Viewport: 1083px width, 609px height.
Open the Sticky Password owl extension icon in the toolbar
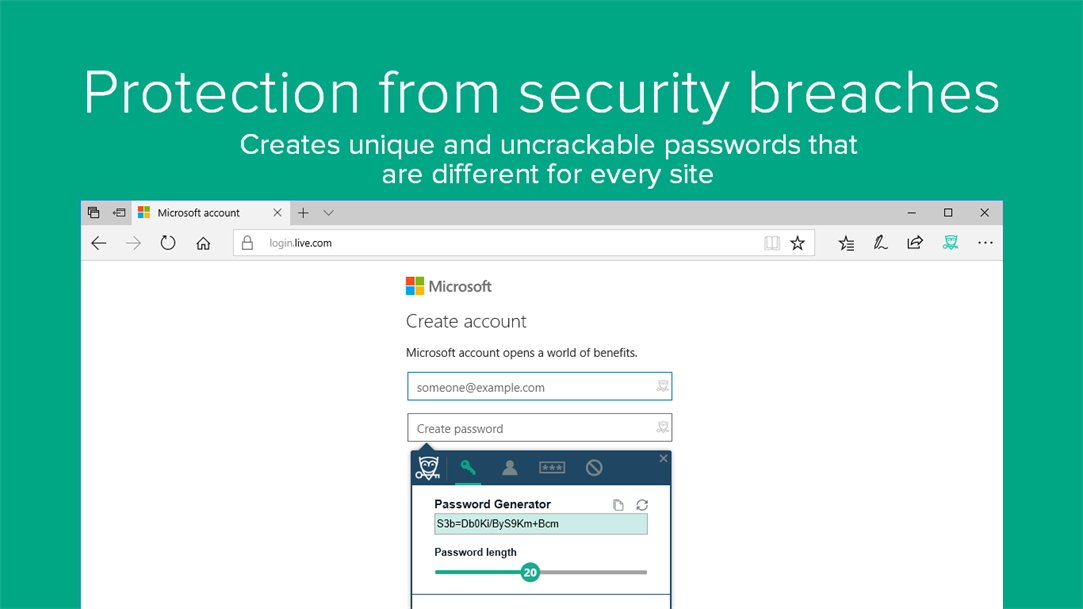click(x=949, y=242)
